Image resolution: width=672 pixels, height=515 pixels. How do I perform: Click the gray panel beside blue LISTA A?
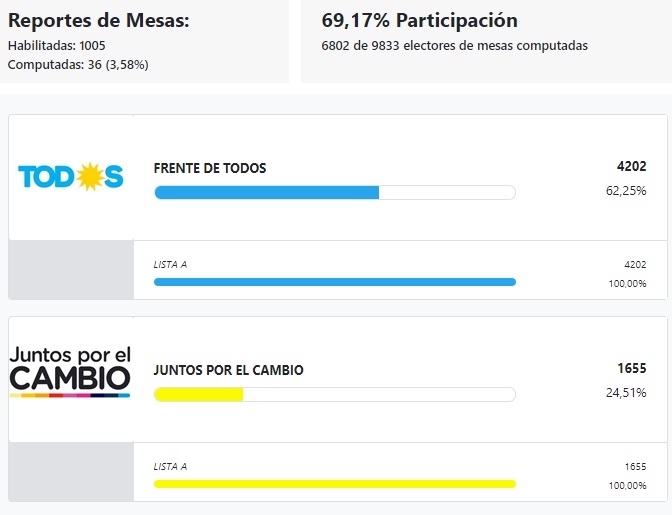(x=70, y=270)
